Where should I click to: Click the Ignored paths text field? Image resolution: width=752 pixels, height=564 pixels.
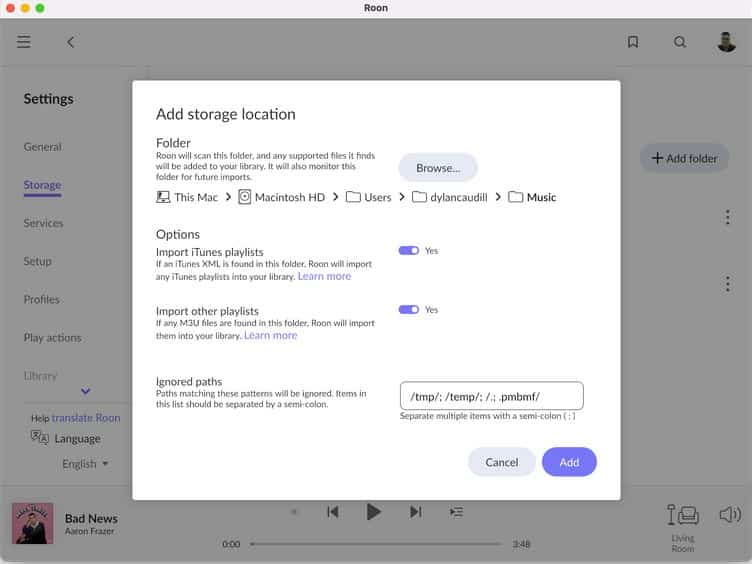click(x=491, y=396)
